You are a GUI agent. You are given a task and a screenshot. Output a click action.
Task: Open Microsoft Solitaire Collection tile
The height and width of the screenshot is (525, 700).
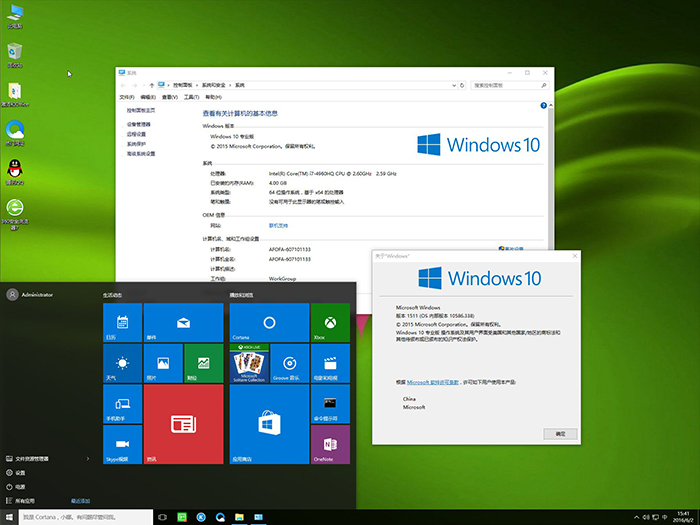[248, 364]
